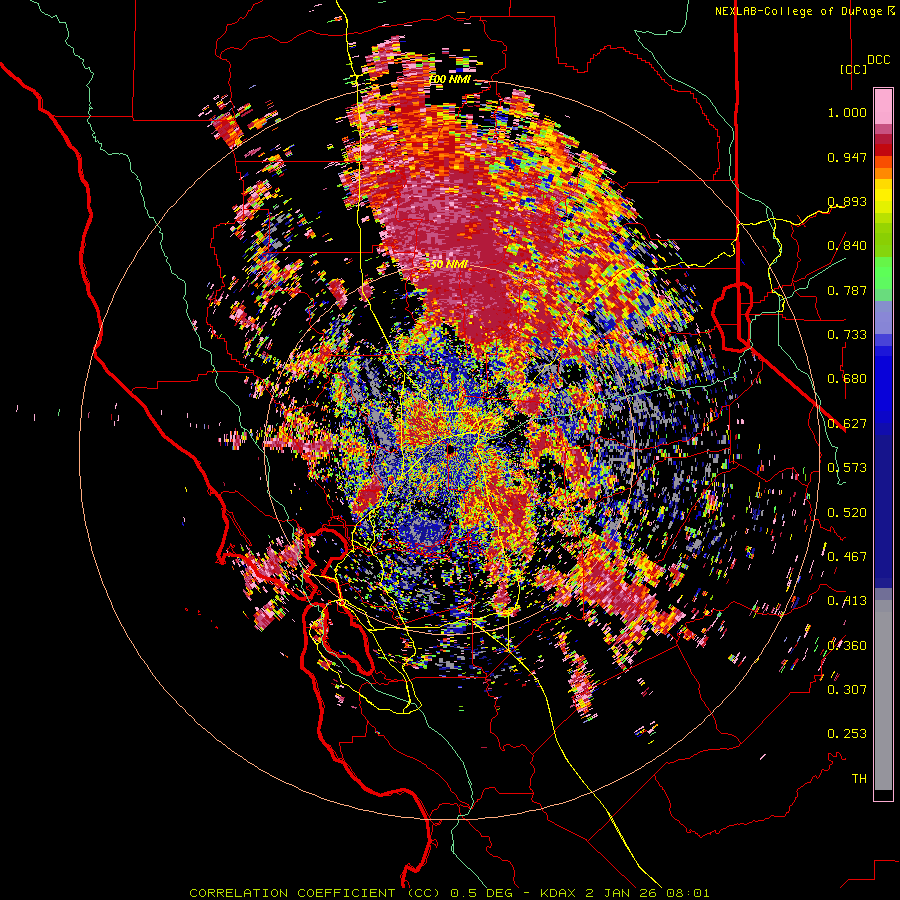
Task: Select the 0.840 legend value
Action: (x=847, y=246)
